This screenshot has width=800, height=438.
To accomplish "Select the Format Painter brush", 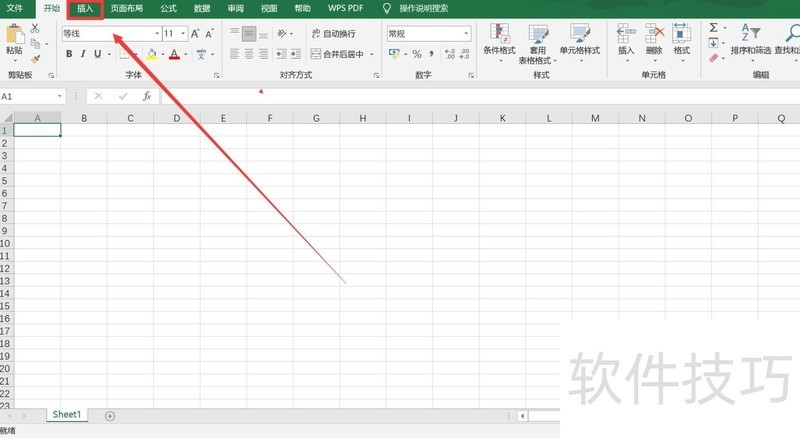I will pyautogui.click(x=35, y=59).
